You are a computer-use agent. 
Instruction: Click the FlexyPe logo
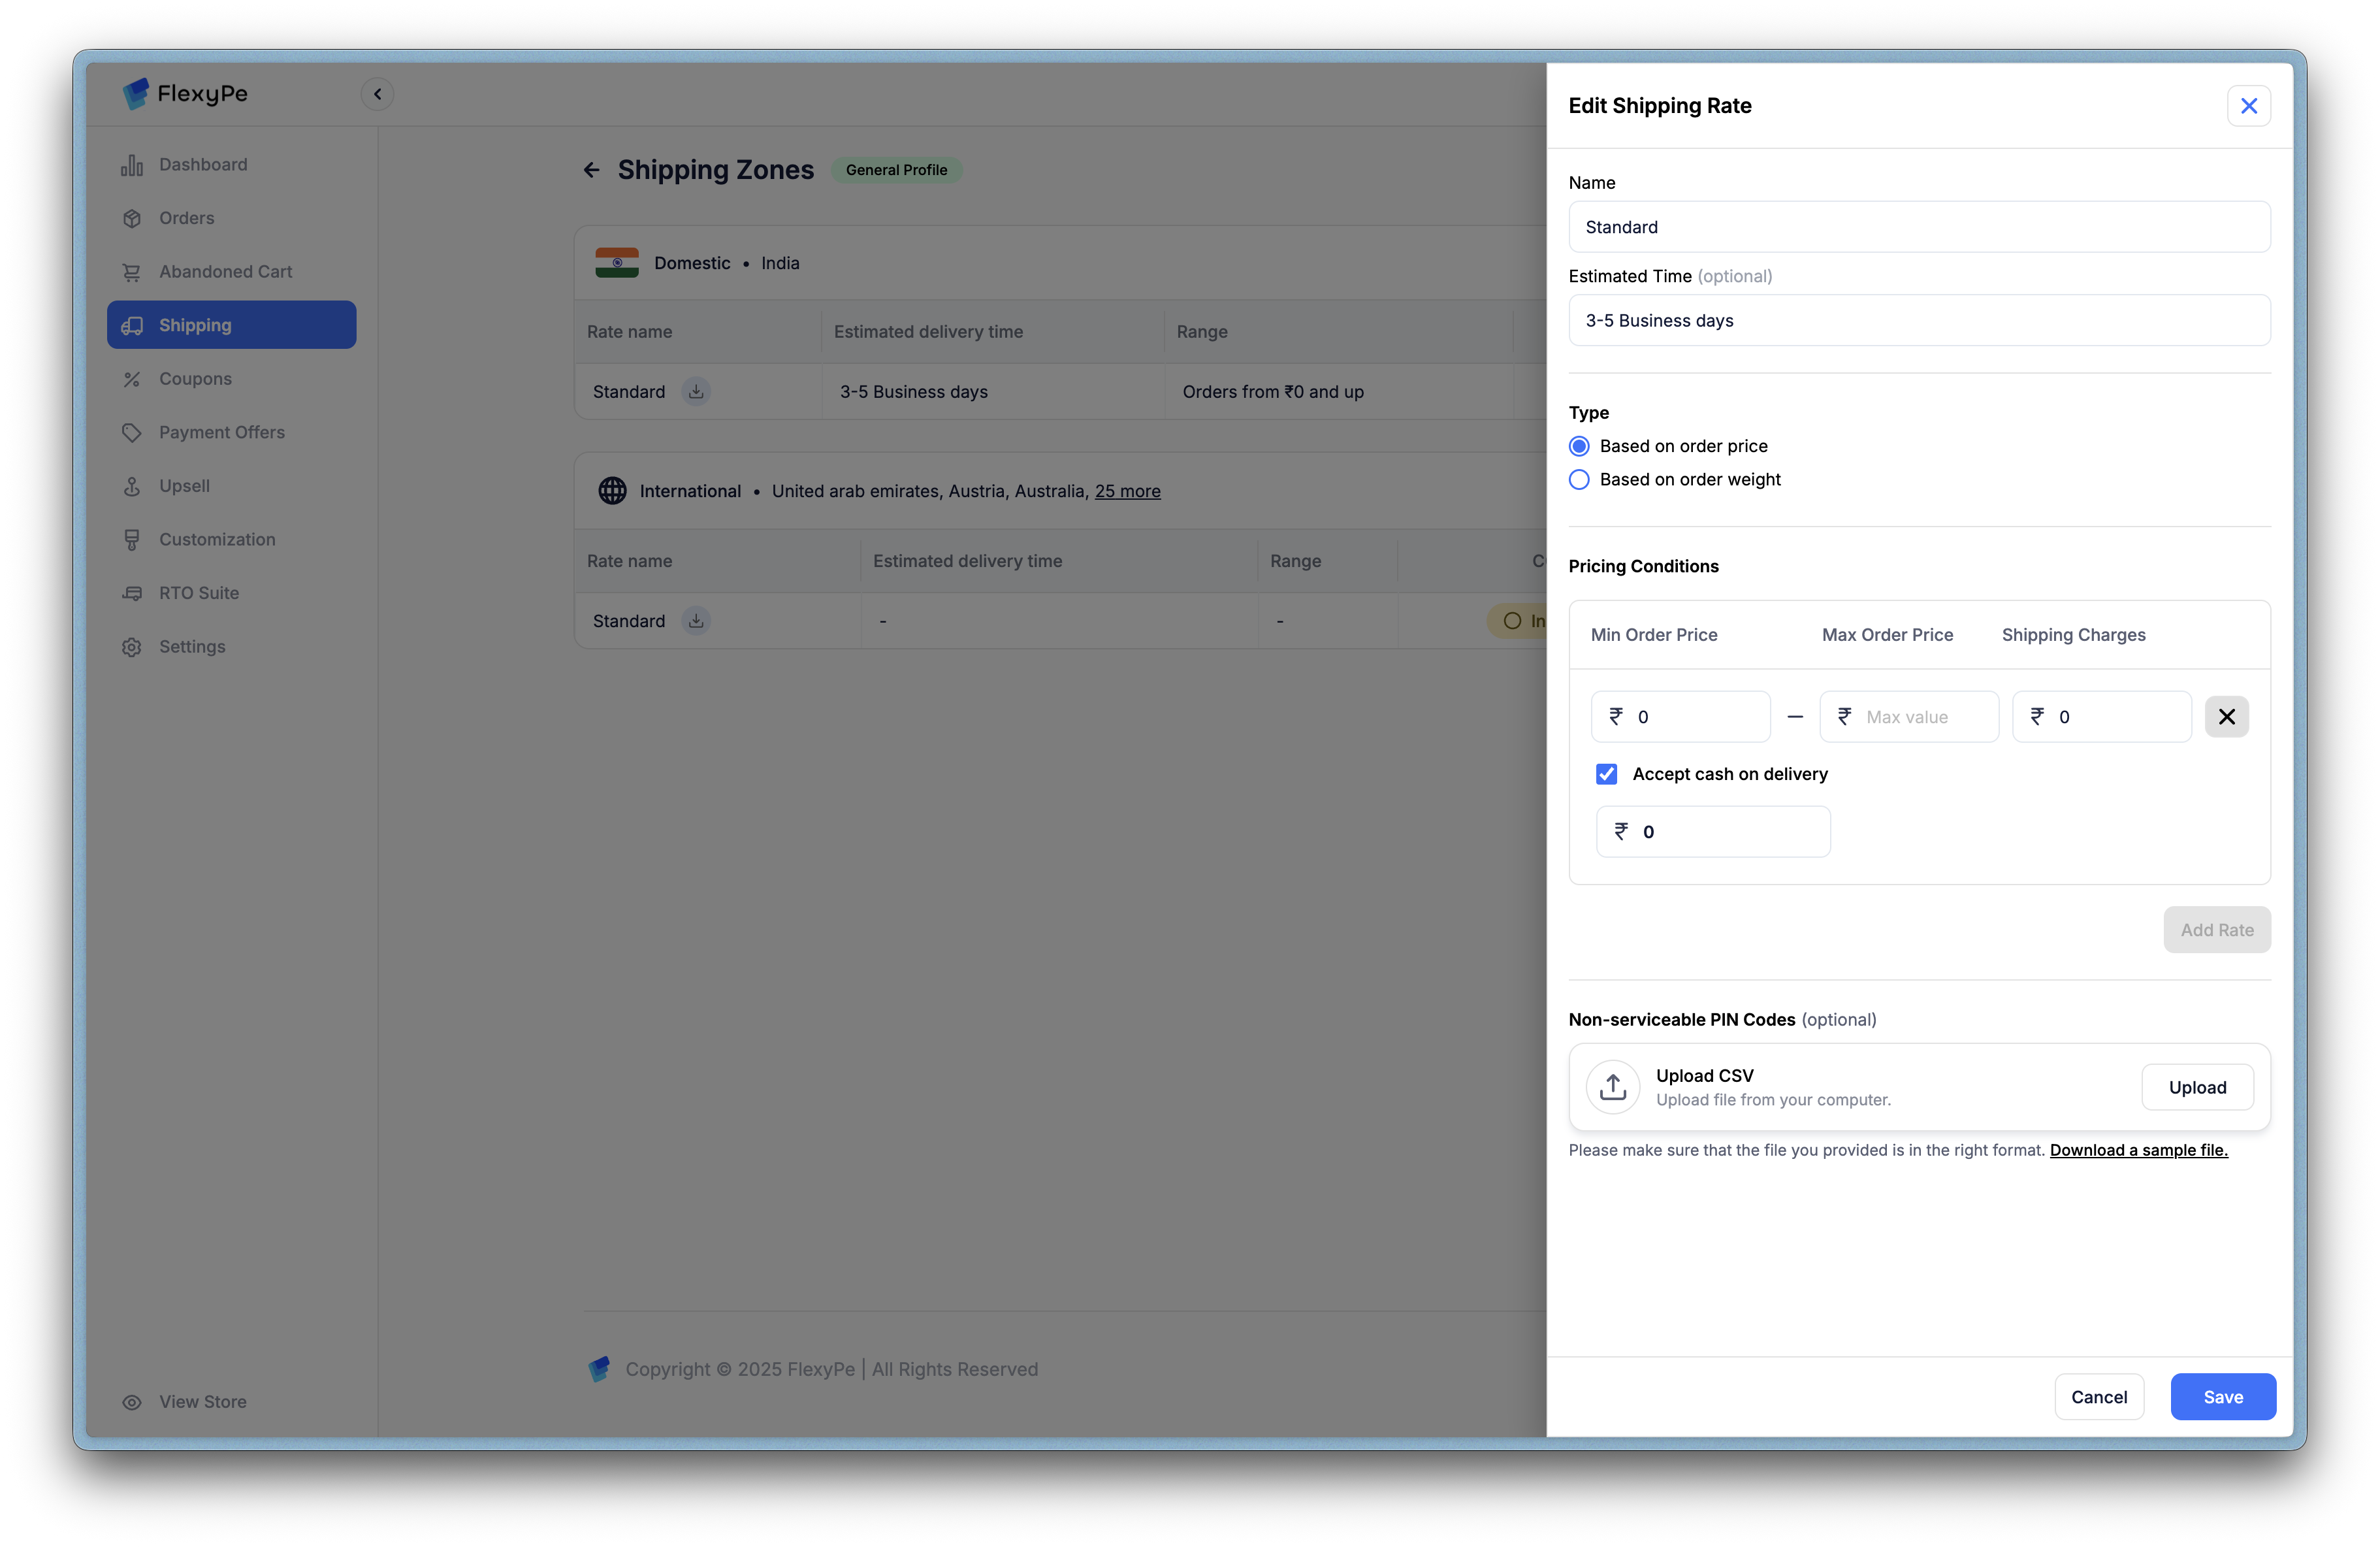185,94
